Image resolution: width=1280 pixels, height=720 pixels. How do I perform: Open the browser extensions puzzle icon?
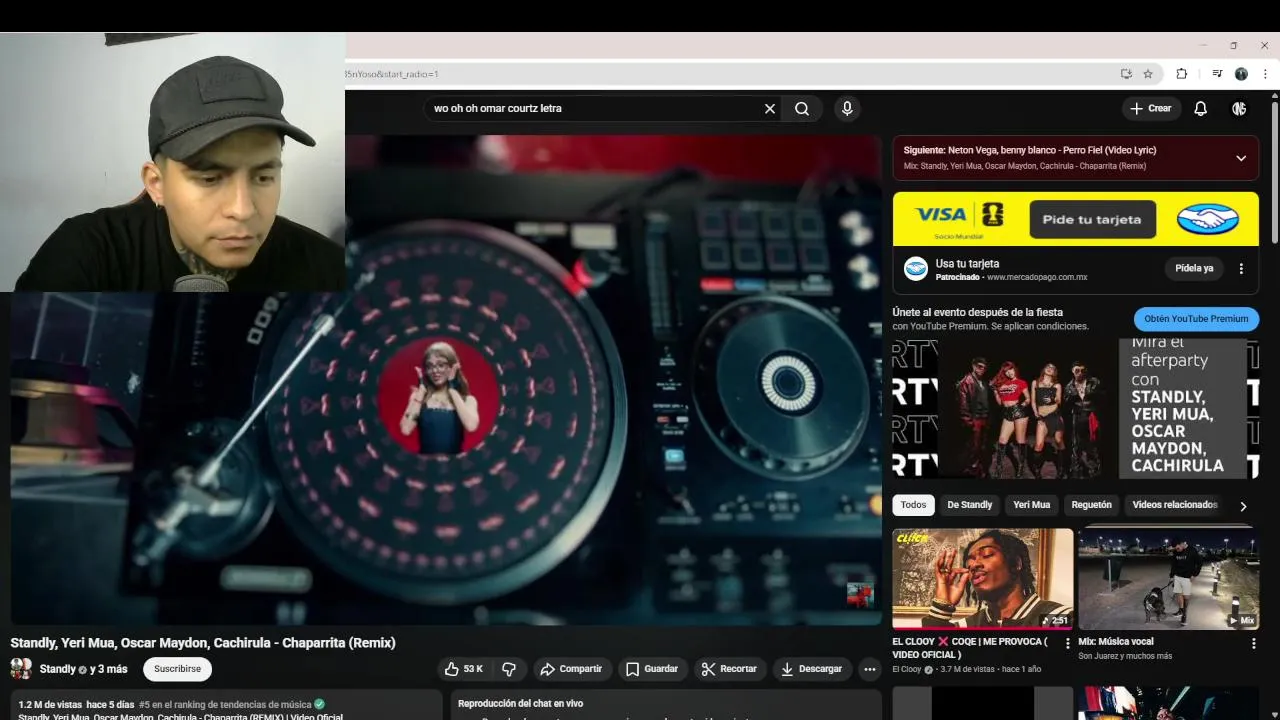click(x=1181, y=74)
